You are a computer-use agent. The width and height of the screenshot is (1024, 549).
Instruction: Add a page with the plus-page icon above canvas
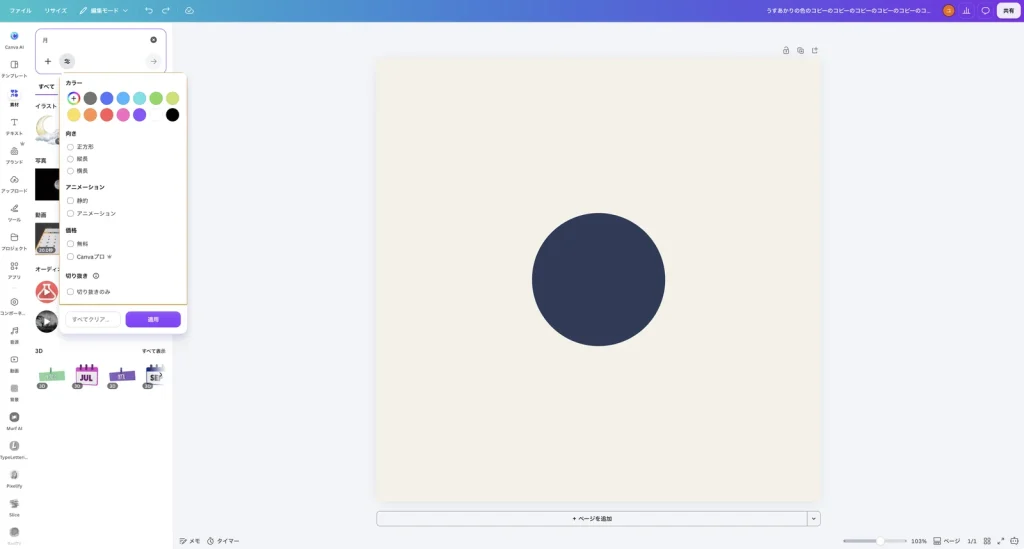click(814, 50)
